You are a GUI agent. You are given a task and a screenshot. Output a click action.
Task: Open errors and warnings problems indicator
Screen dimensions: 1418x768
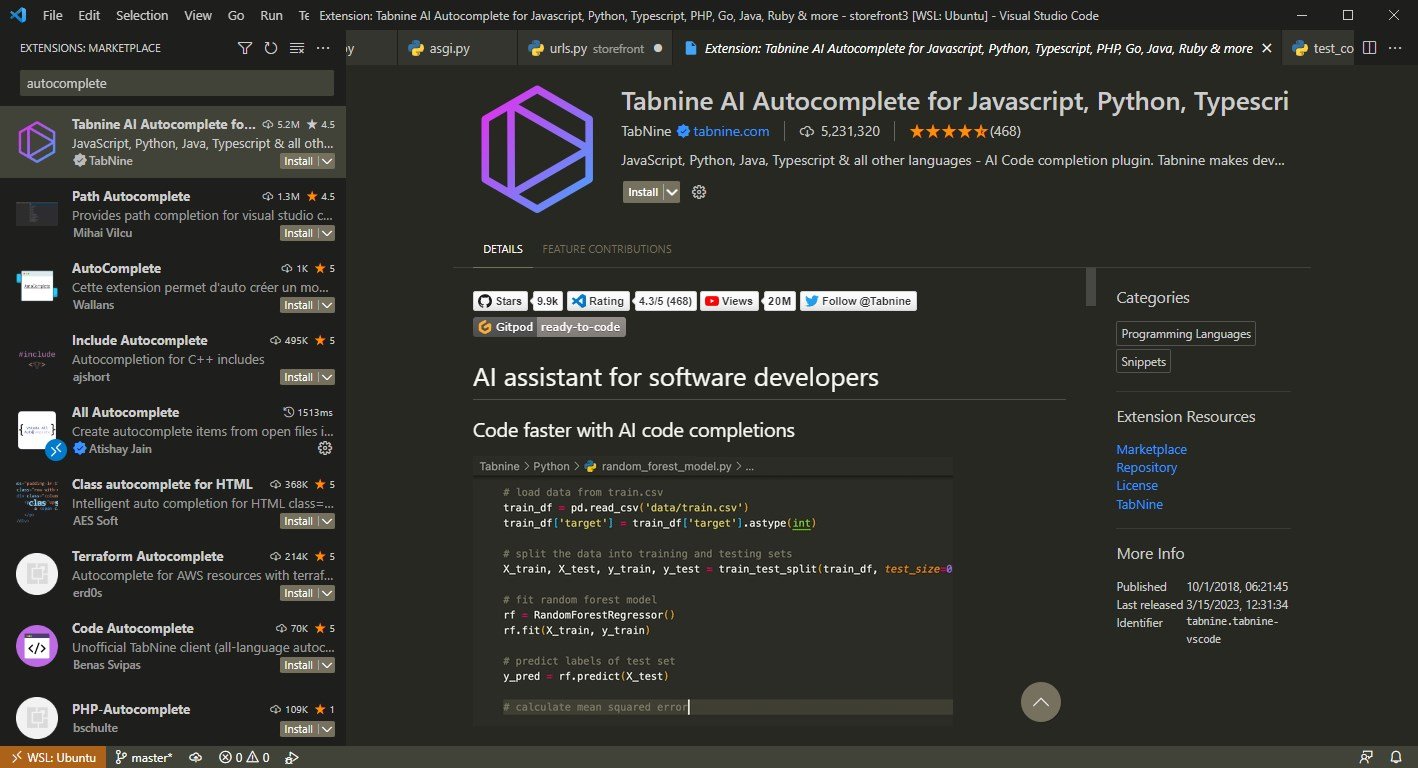245,757
